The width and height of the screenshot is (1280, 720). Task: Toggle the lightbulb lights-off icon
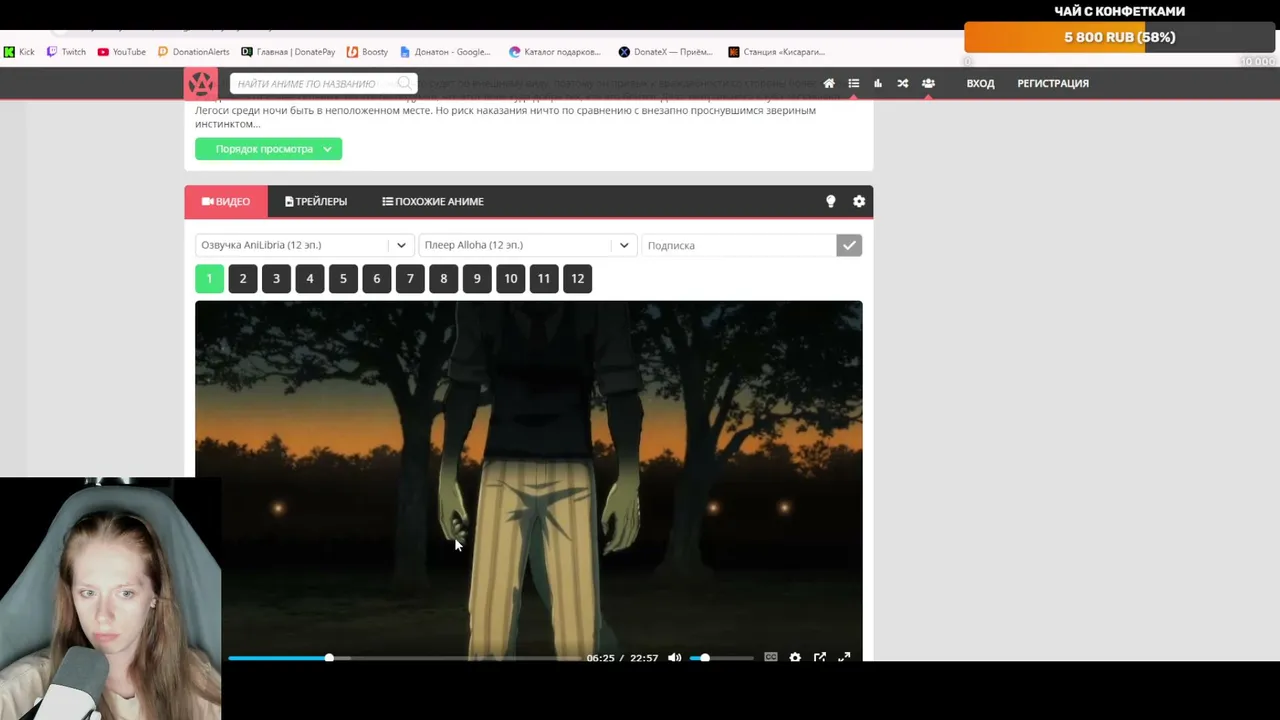(830, 201)
